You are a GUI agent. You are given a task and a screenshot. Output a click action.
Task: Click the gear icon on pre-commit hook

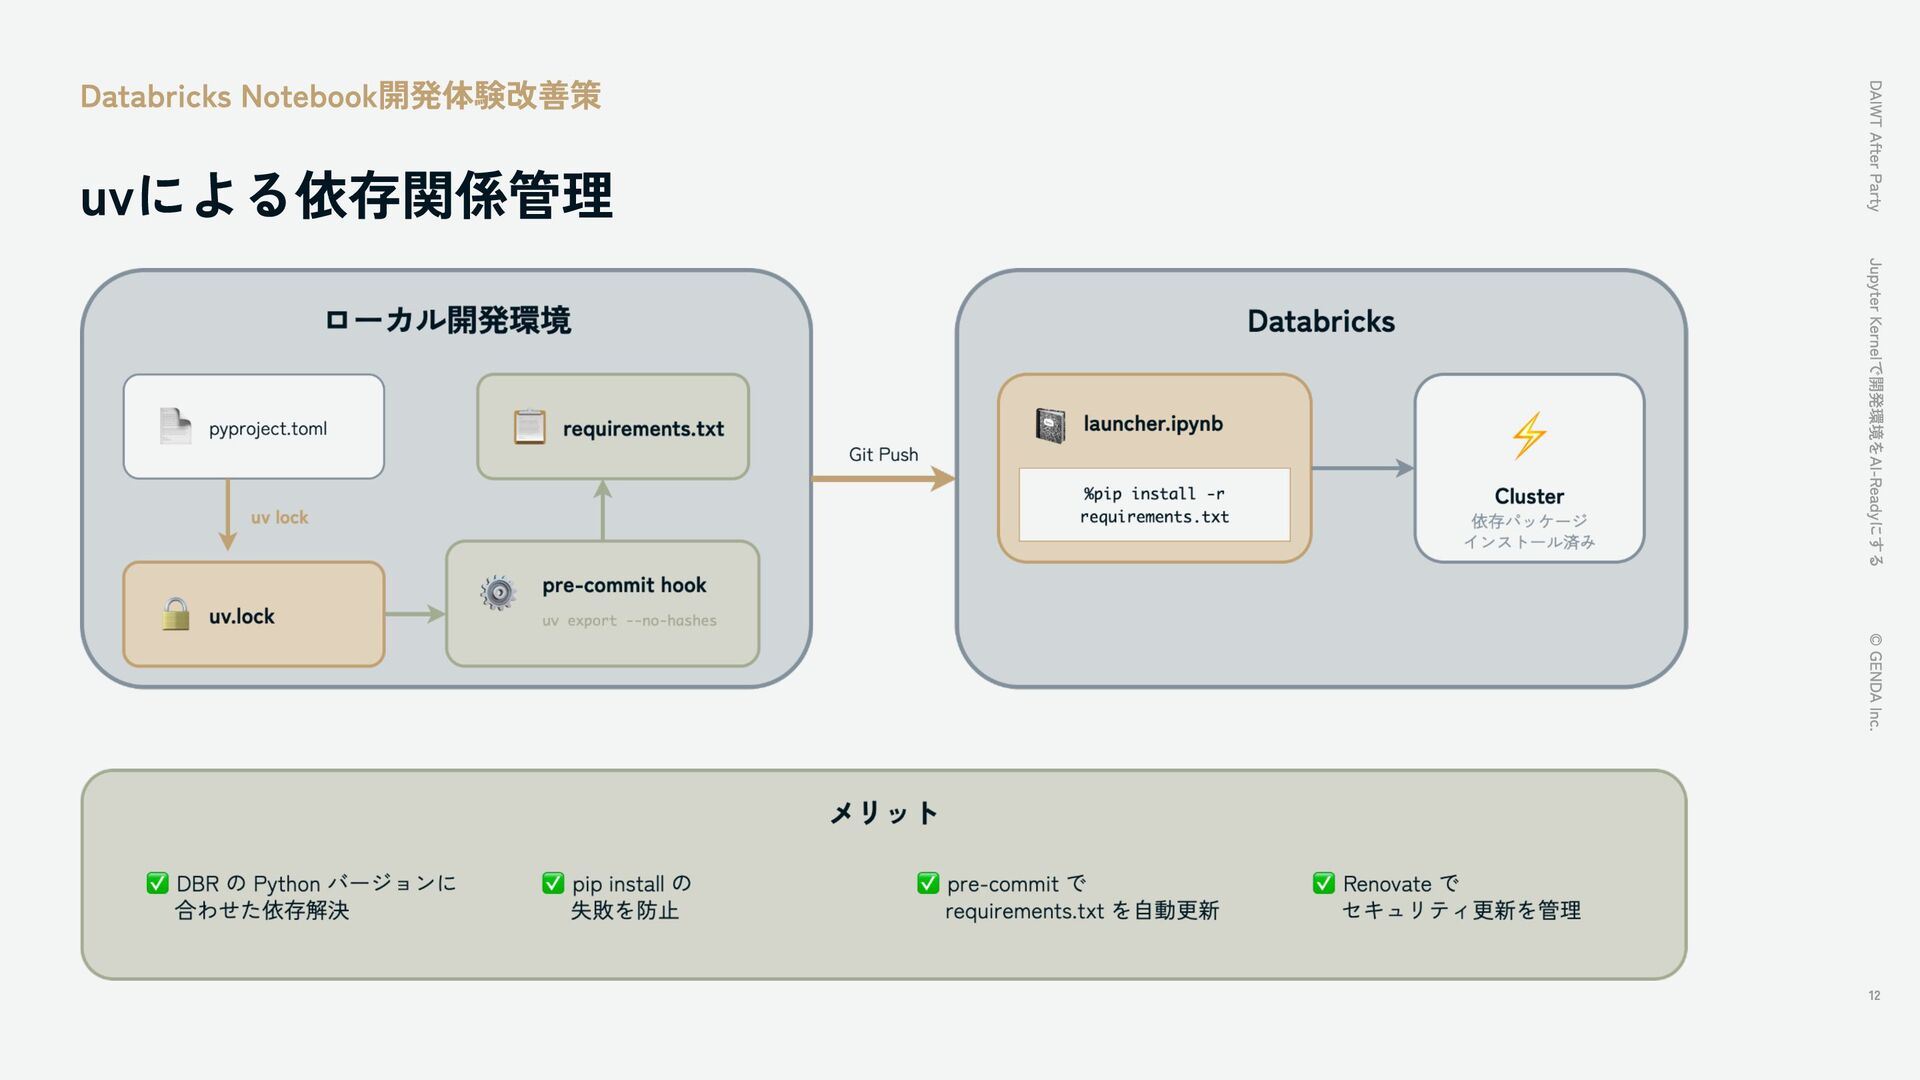pos(498,593)
